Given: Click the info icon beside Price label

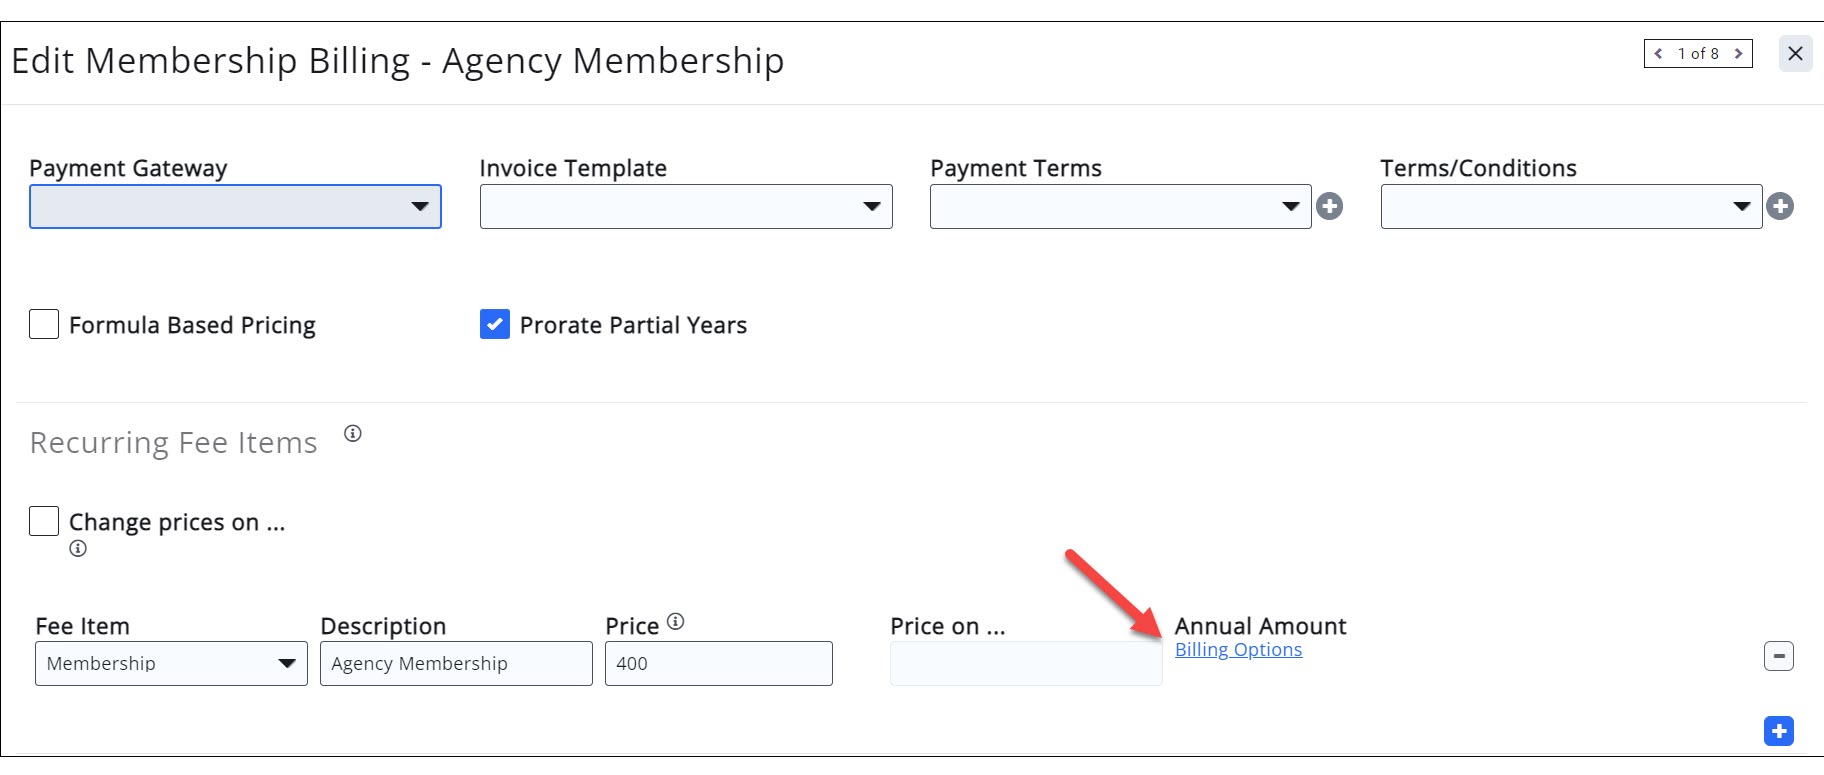Looking at the screenshot, I should click(676, 622).
